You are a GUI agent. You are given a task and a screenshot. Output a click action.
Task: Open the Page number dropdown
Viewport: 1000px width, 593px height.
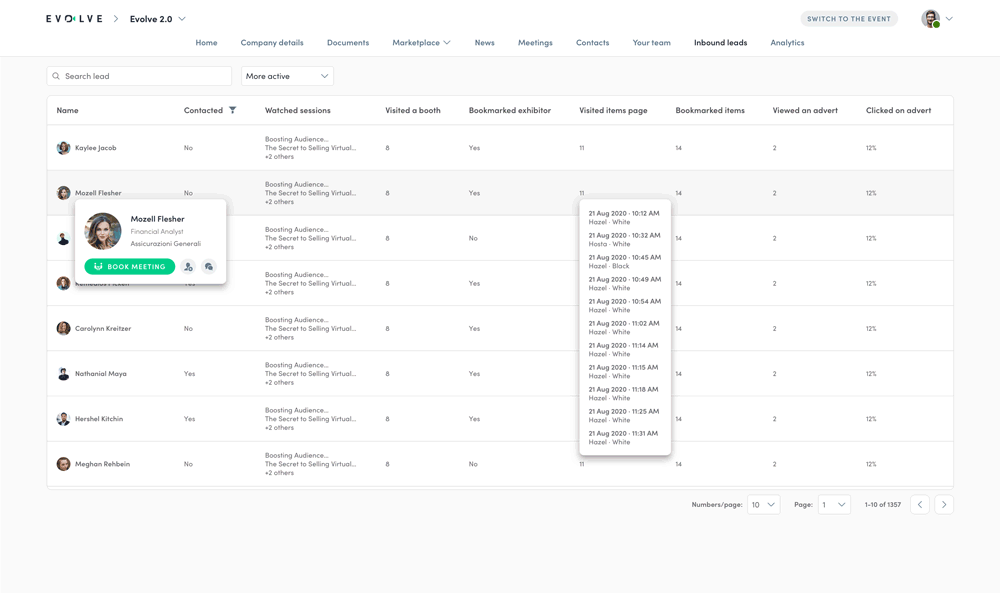(x=834, y=505)
